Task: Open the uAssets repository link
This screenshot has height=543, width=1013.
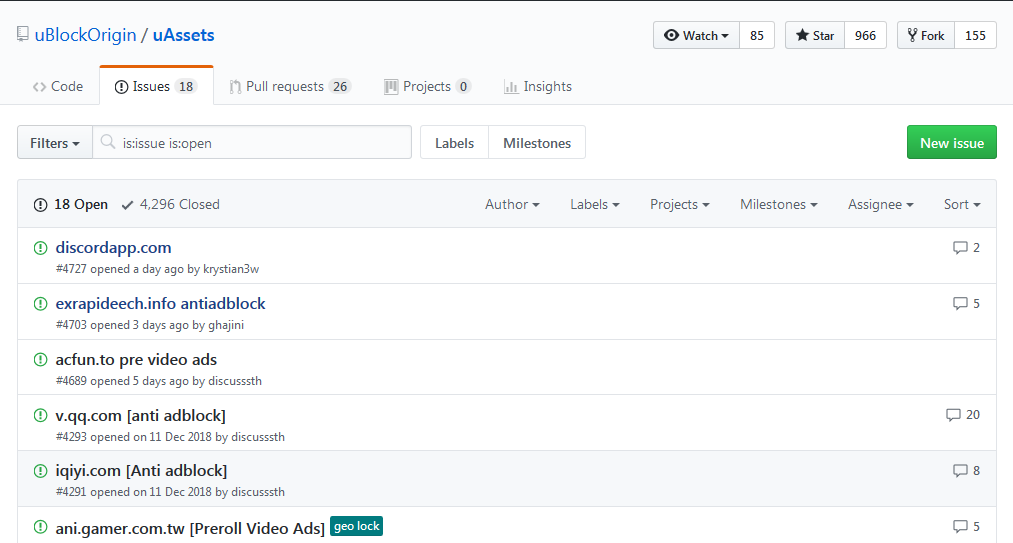Action: click(183, 35)
